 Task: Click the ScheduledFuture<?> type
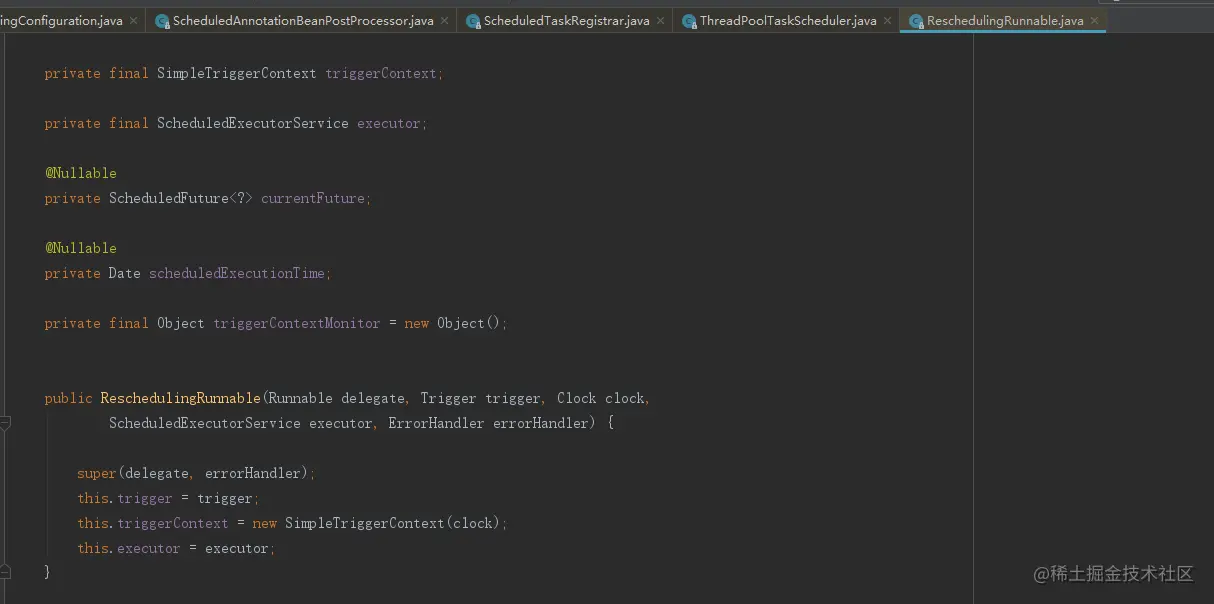(181, 198)
